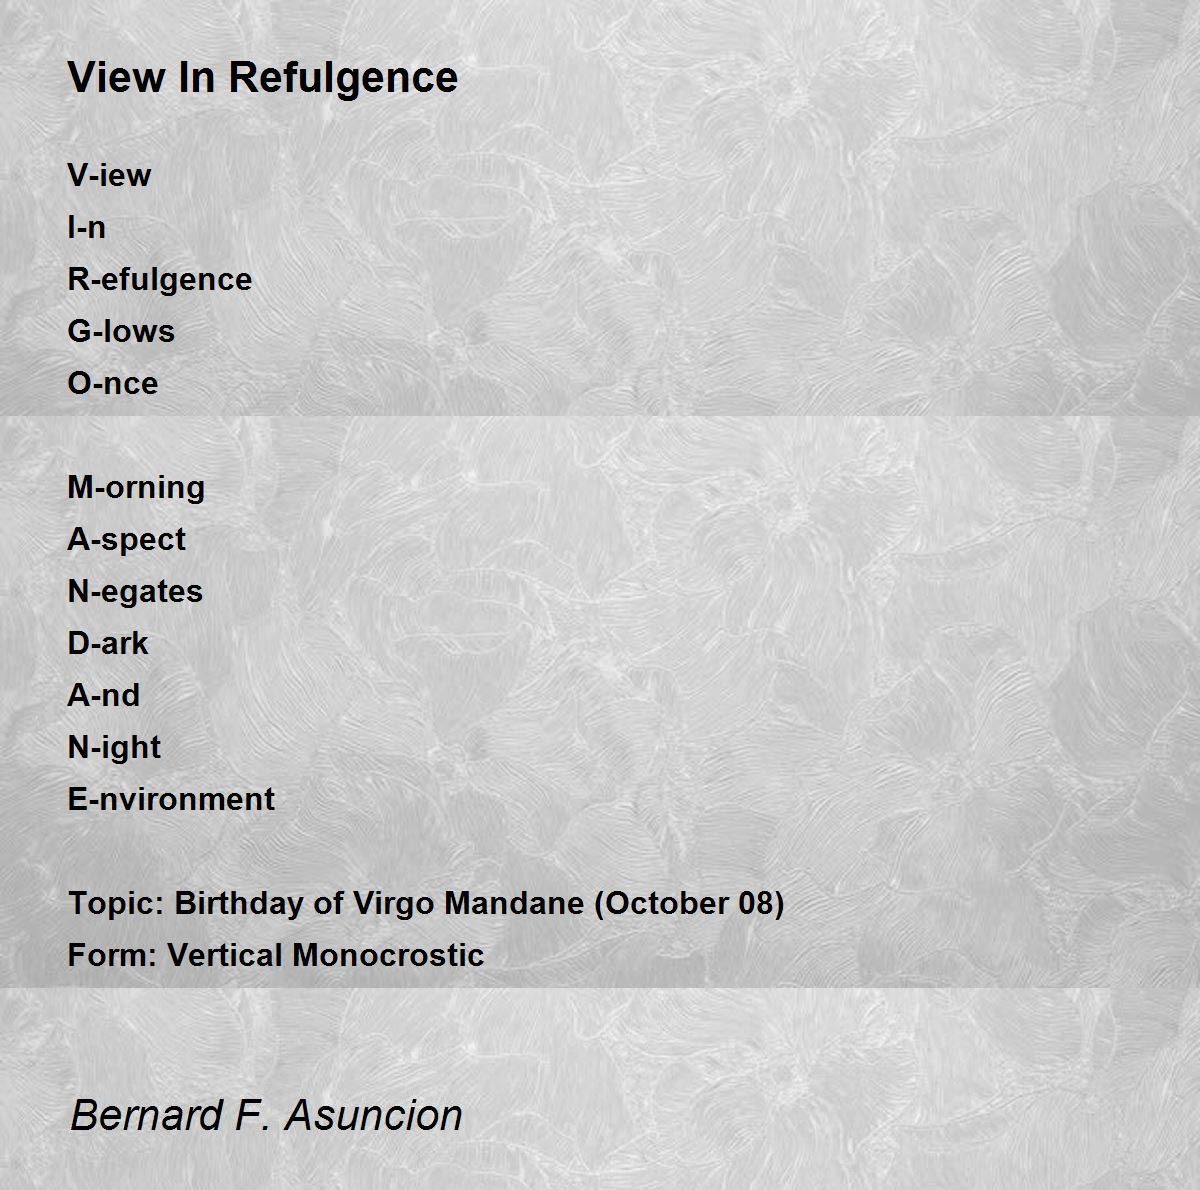Click the Form: Vertical Monocrostic line
Image resolution: width=1200 pixels, height=1190 pixels.
point(276,955)
